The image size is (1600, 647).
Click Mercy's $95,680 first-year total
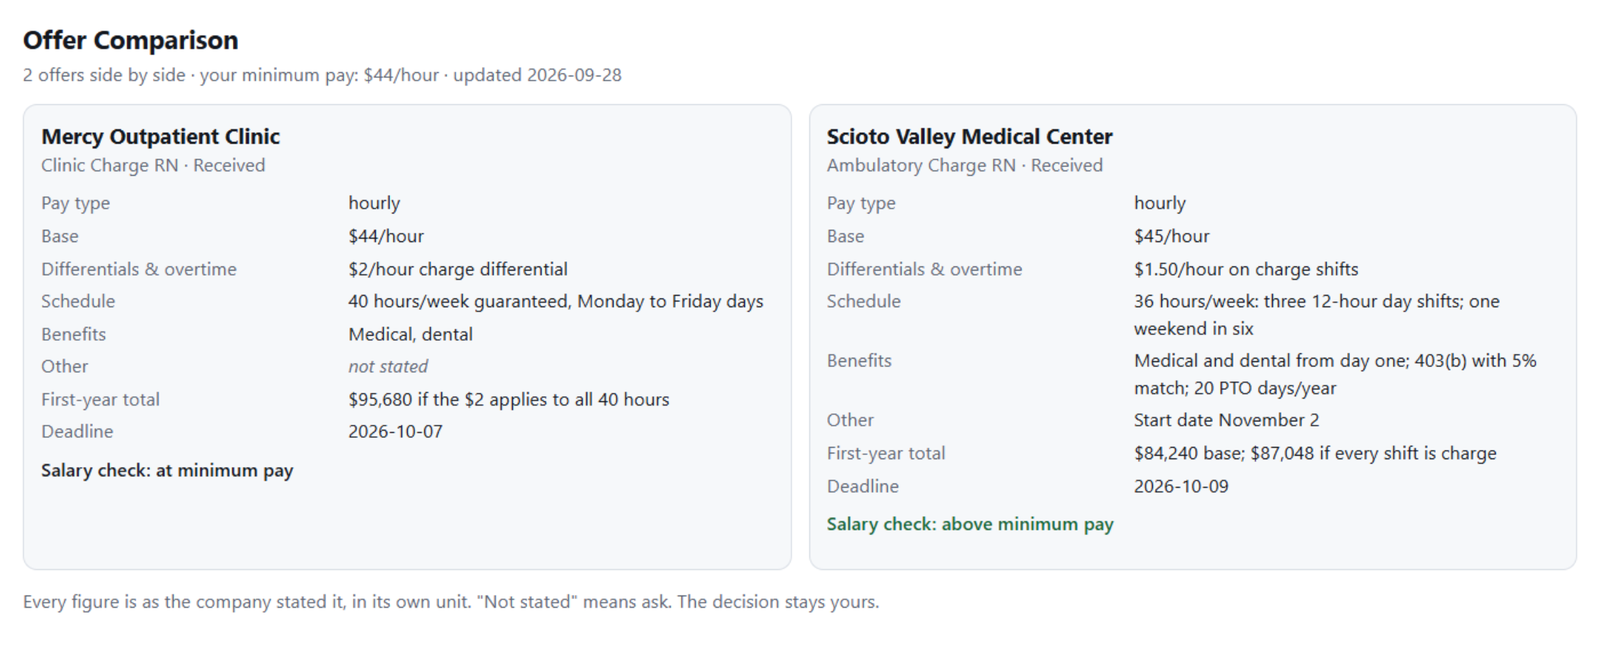(x=509, y=399)
